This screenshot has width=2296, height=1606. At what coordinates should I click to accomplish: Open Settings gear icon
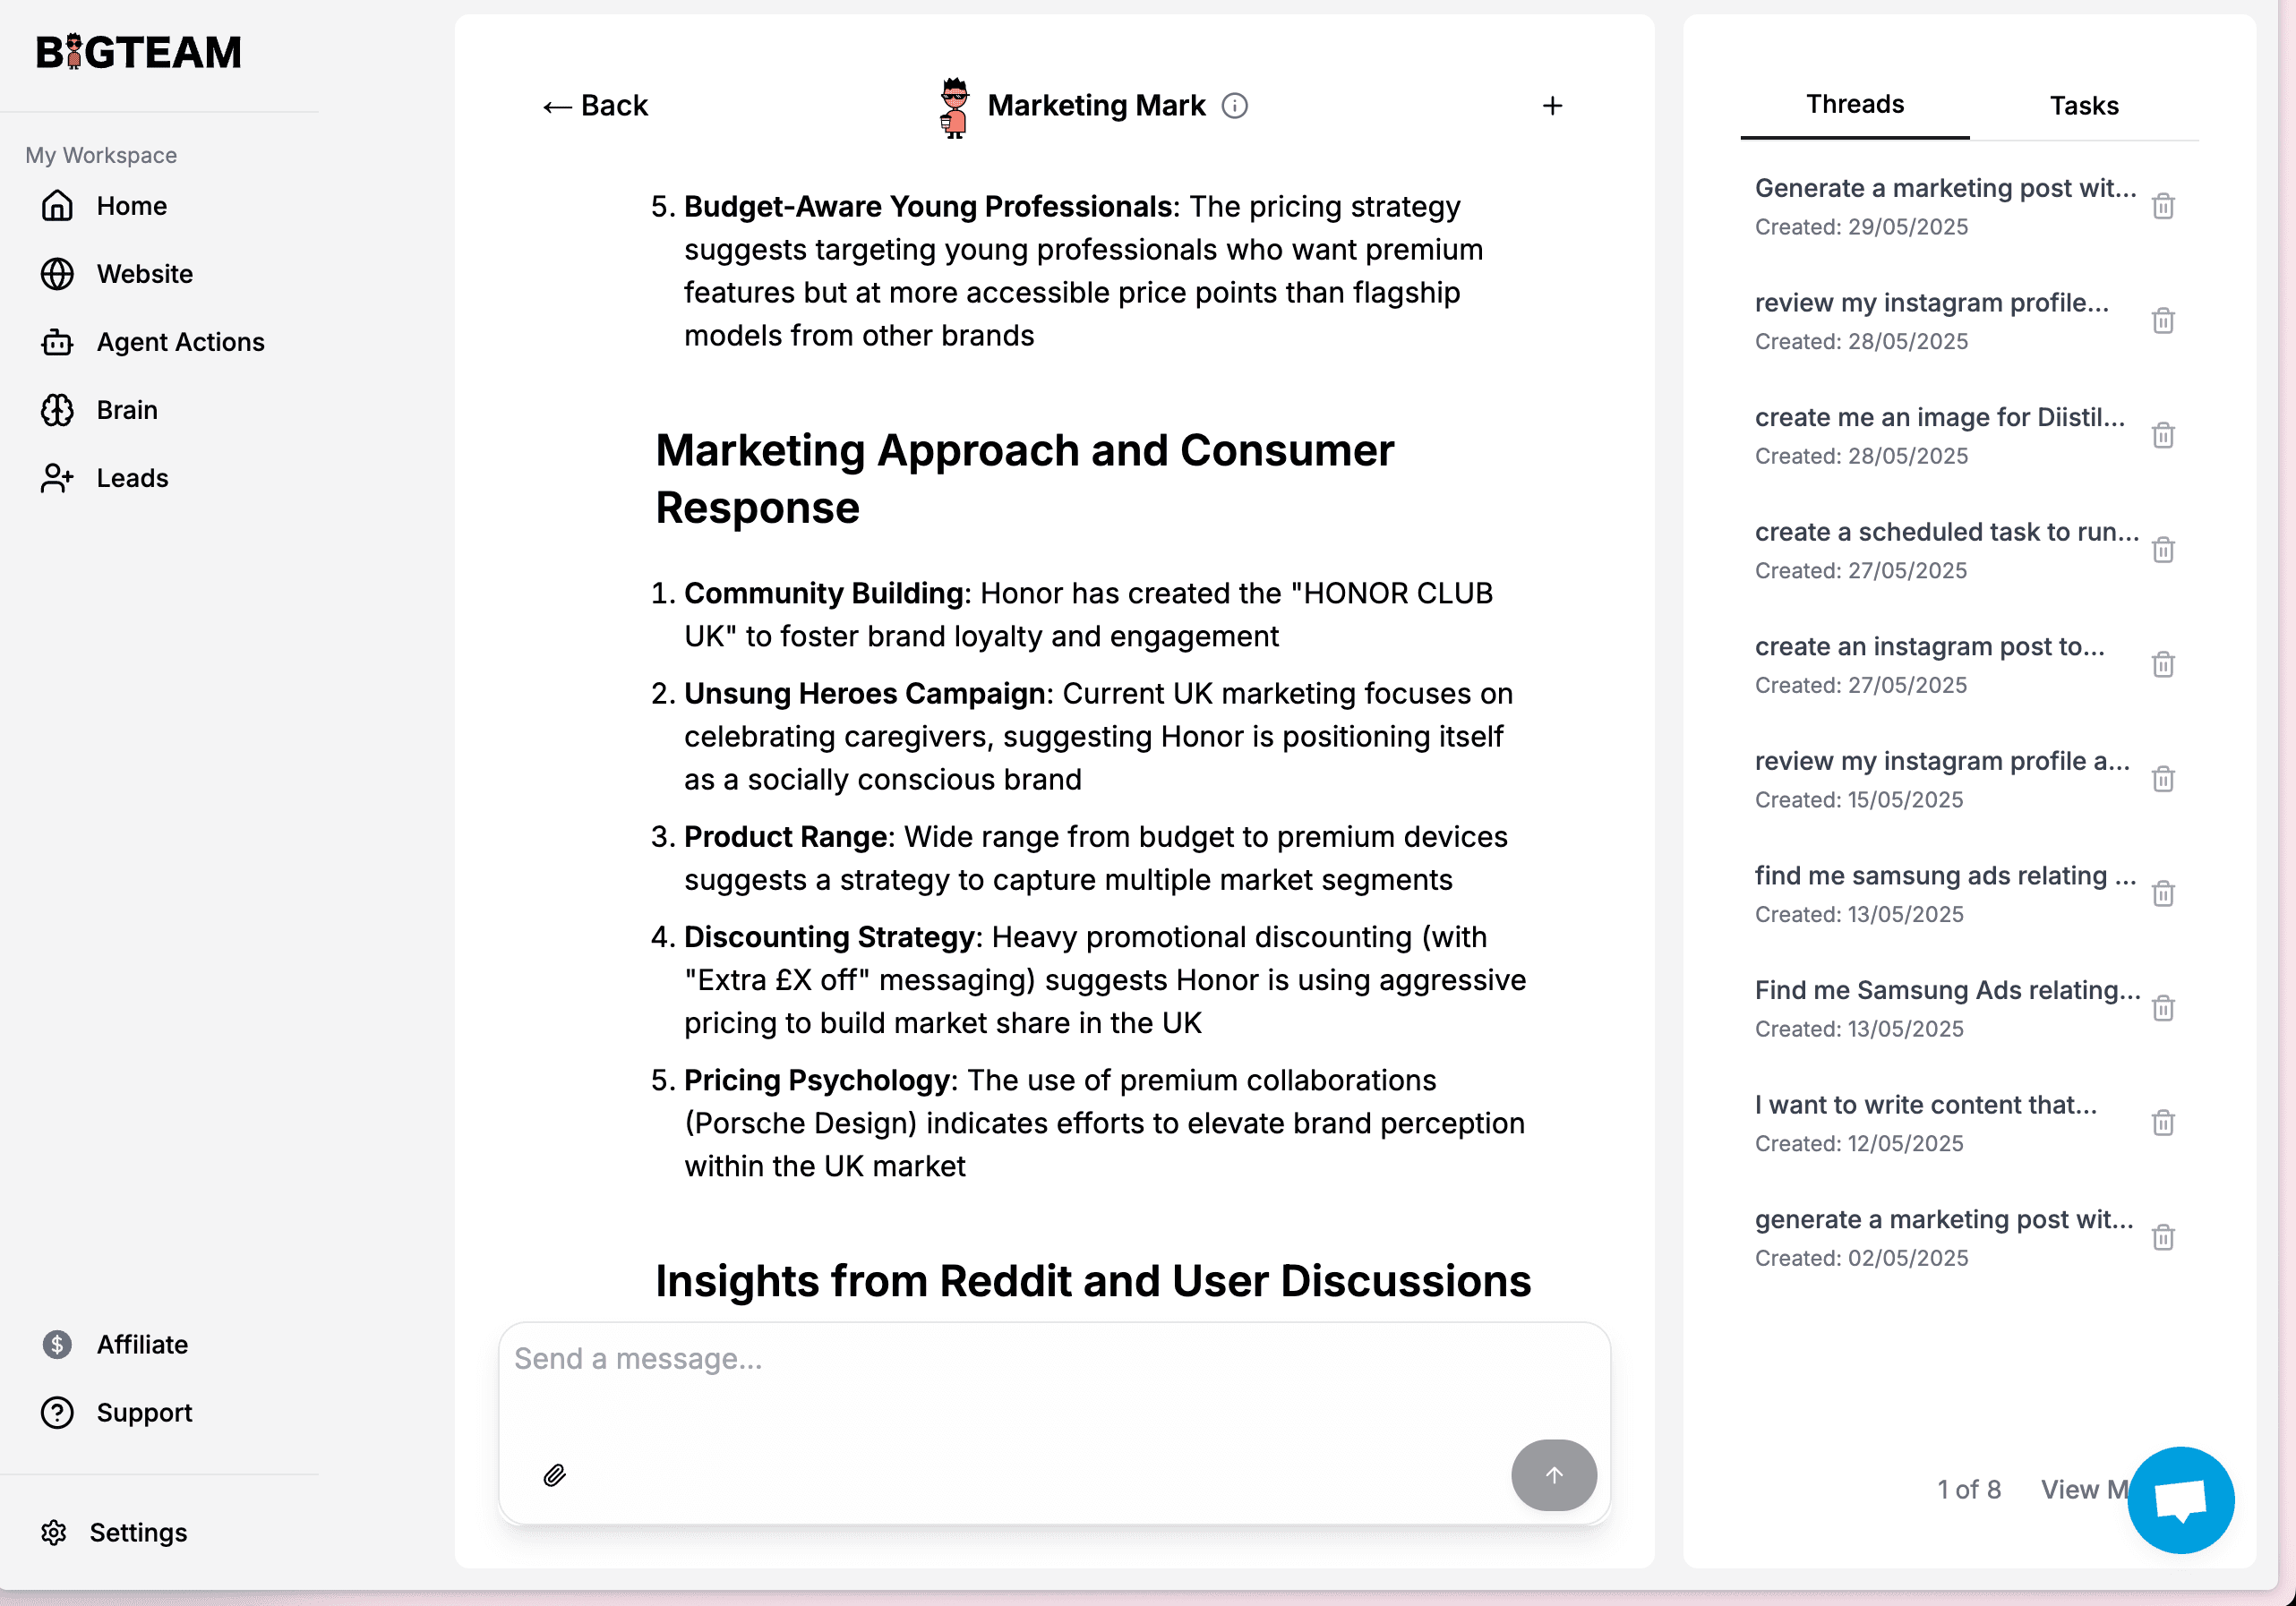pos(54,1532)
